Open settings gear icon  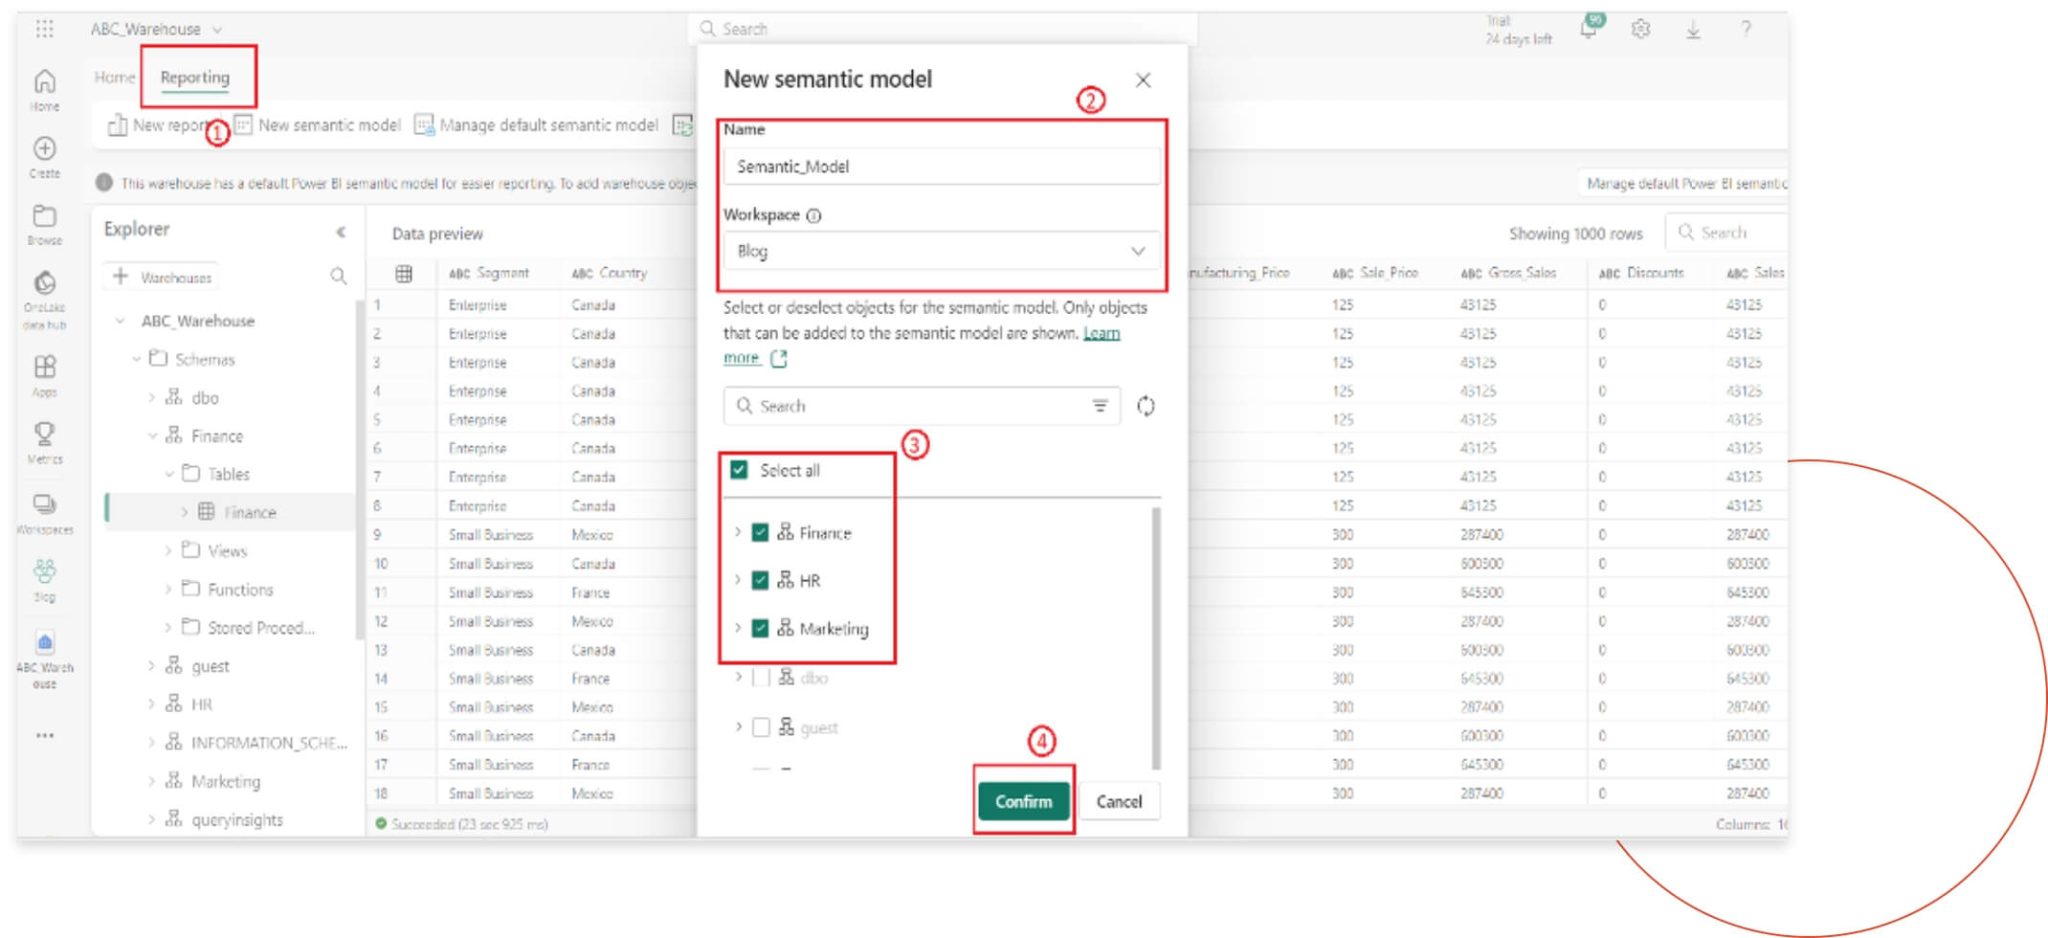pos(1641,29)
